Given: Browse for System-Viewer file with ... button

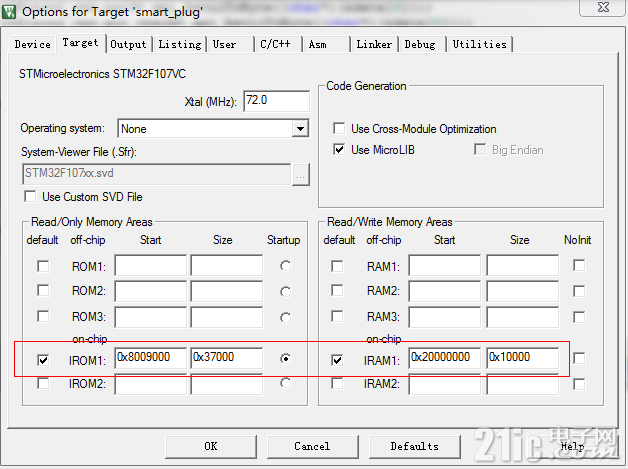Looking at the screenshot, I should (300, 174).
